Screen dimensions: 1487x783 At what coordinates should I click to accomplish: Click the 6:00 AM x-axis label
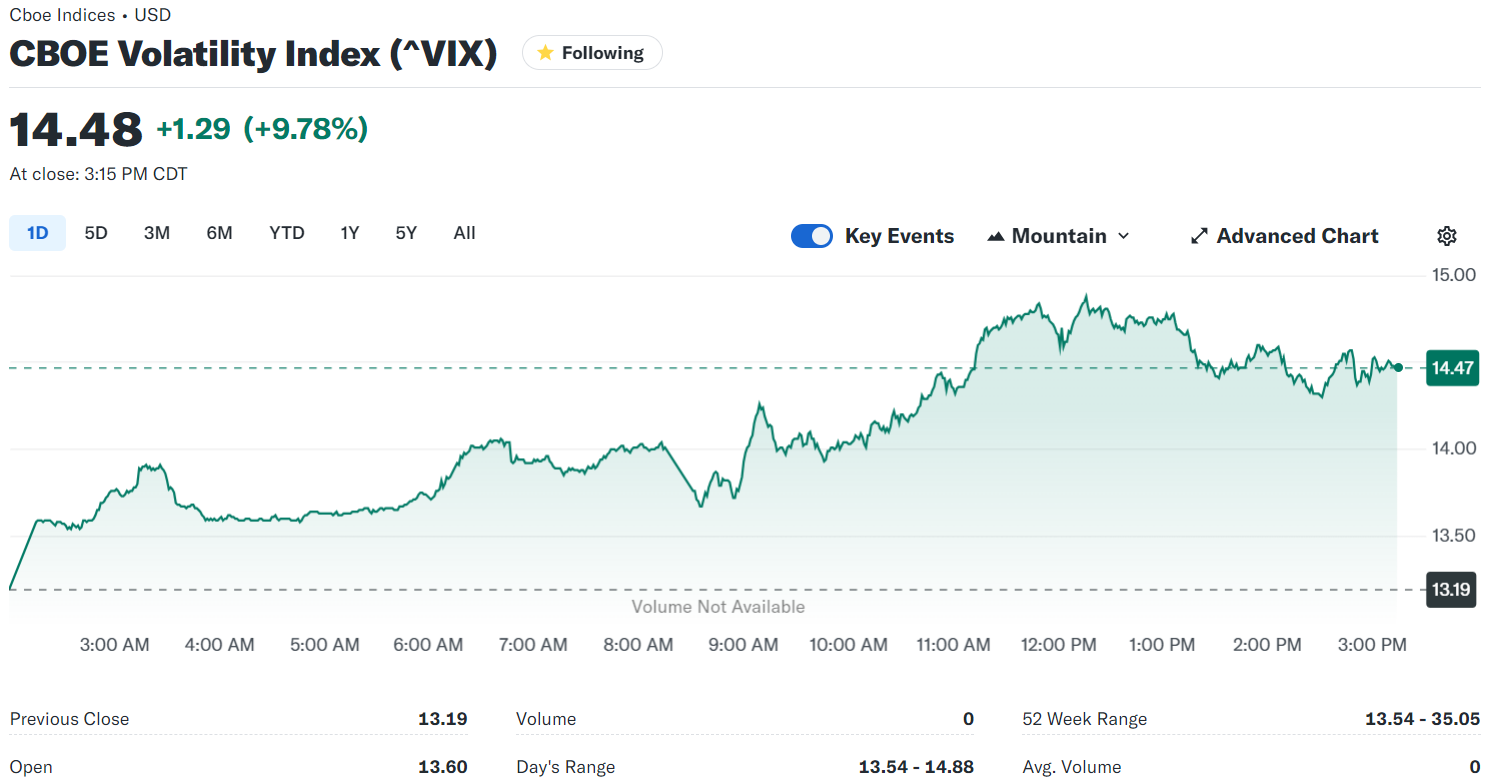tap(429, 645)
